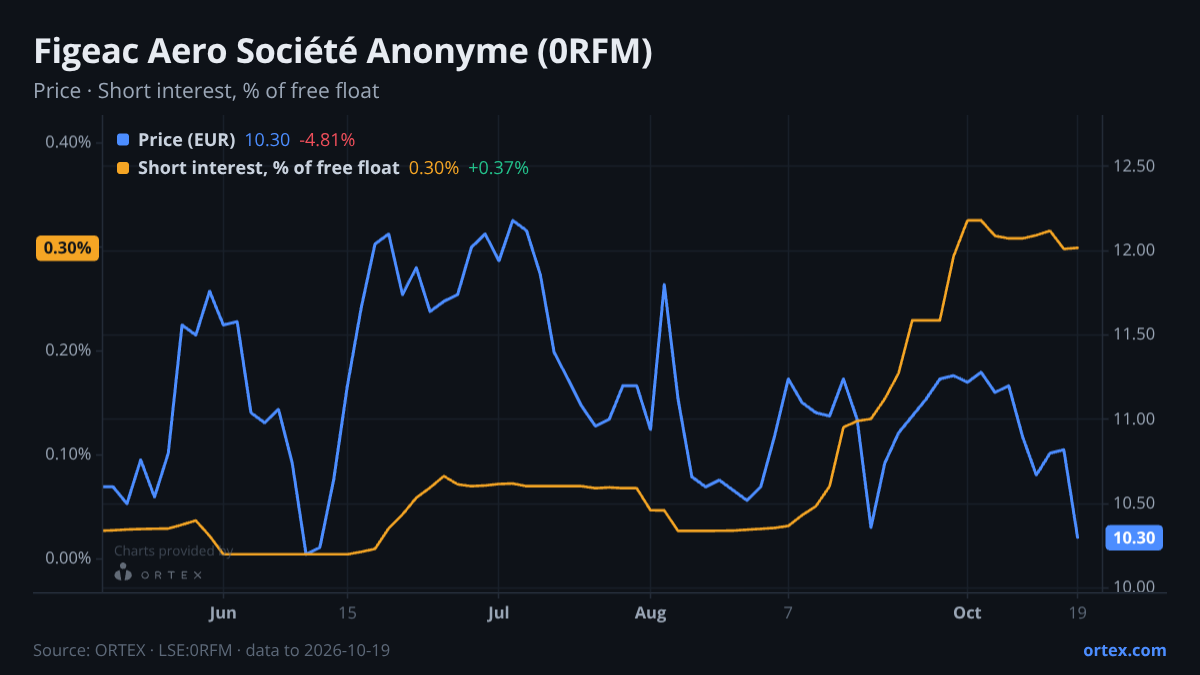Click the orange 0.30% value in the legend
Viewport: 1200px width, 675px height.
tap(434, 168)
